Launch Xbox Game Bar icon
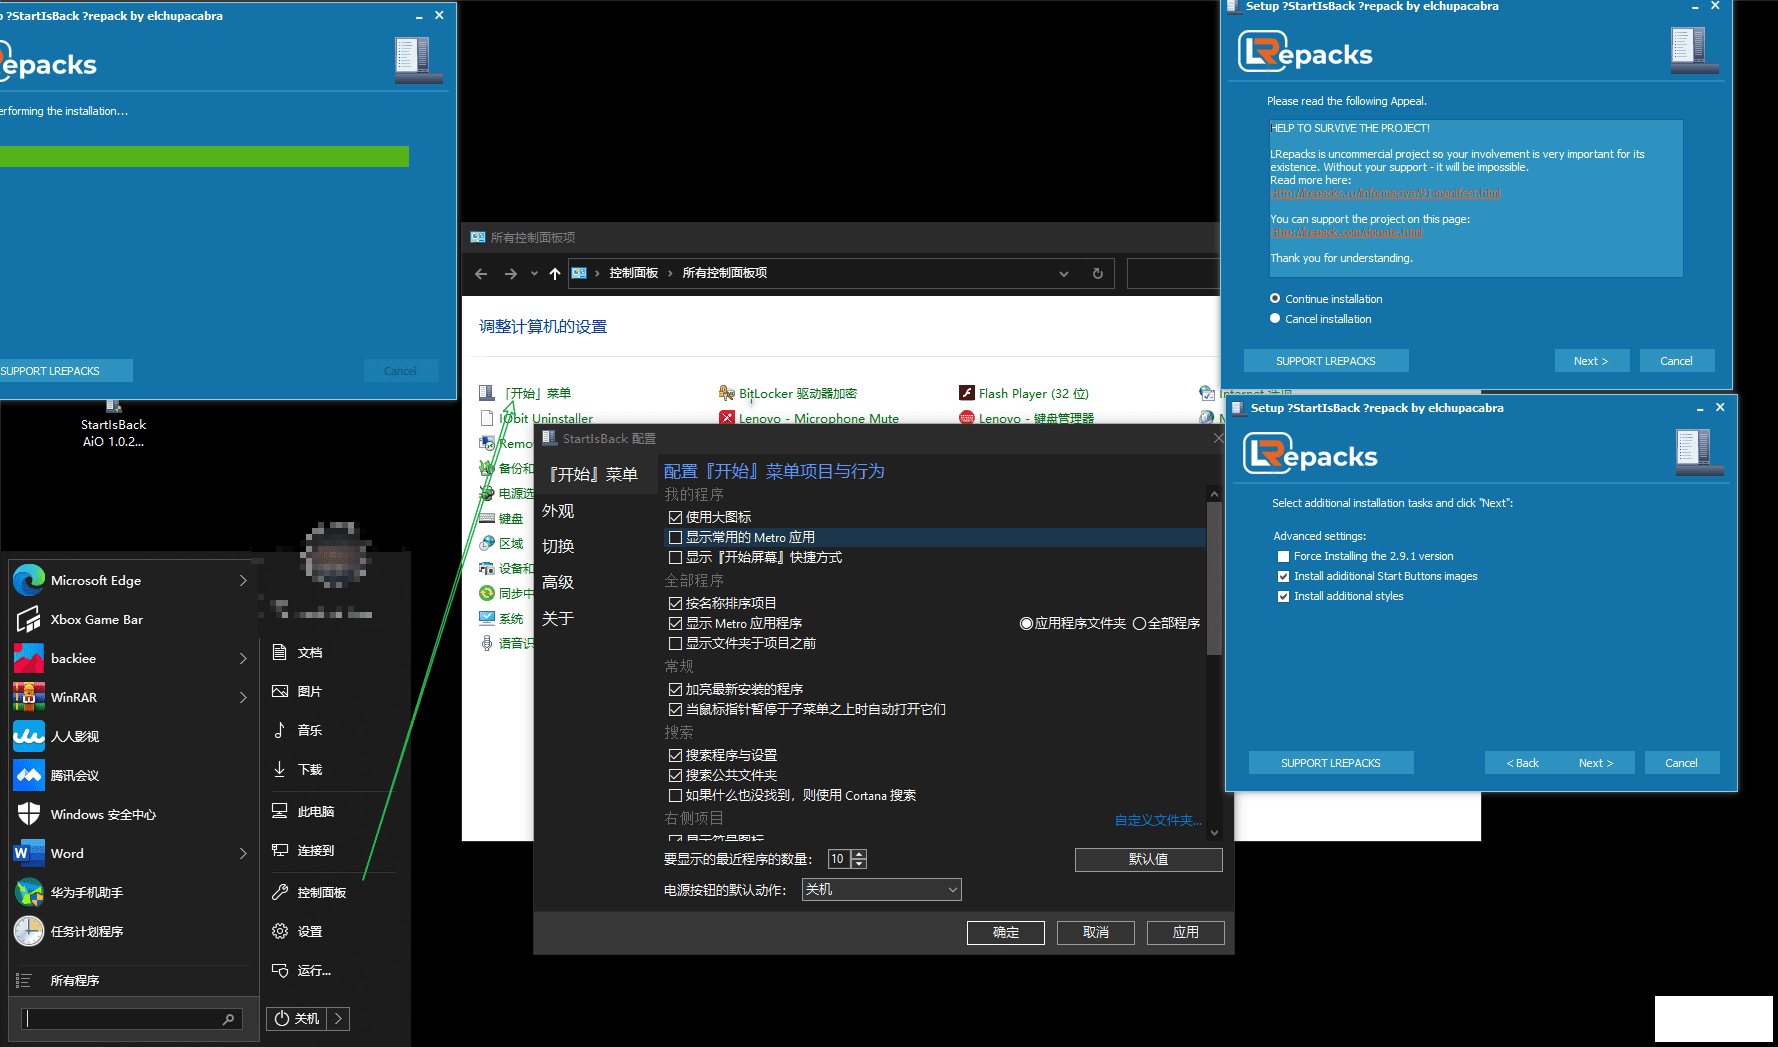The height and width of the screenshot is (1047, 1778). coord(29,619)
